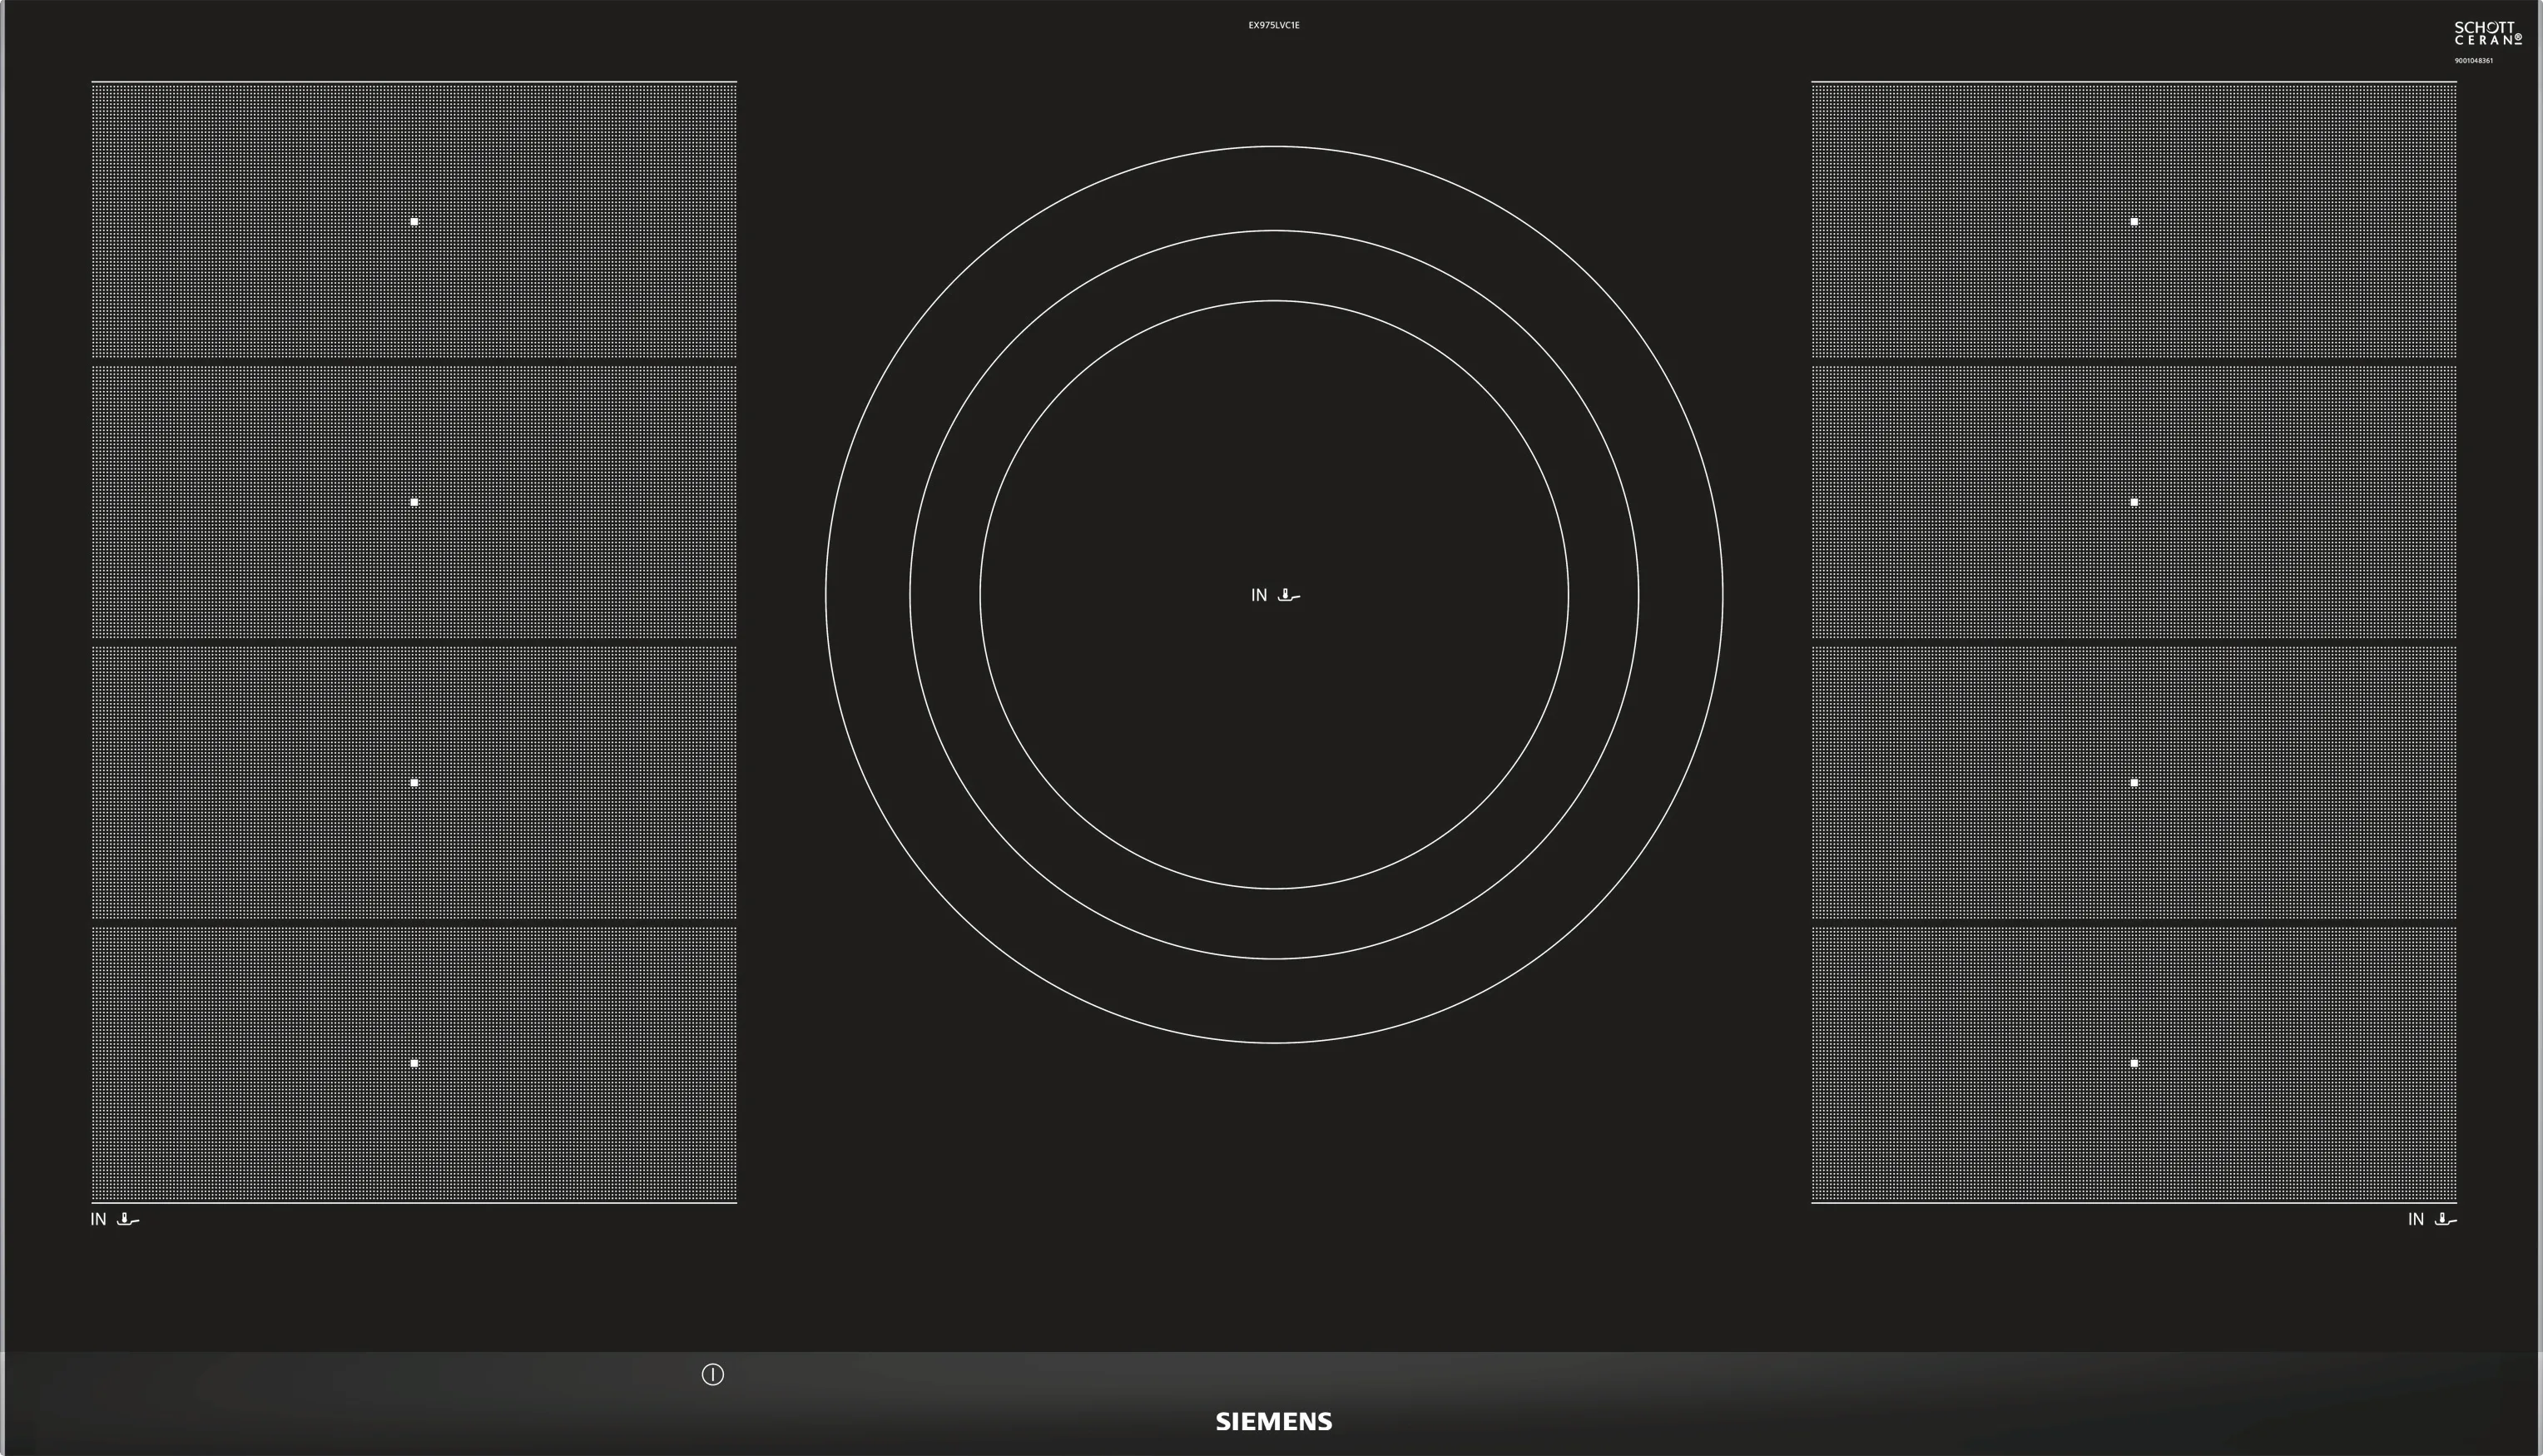Click the SIEMENS brand logo
Viewport: 2543px width, 1456px height.
pyautogui.click(x=1273, y=1422)
